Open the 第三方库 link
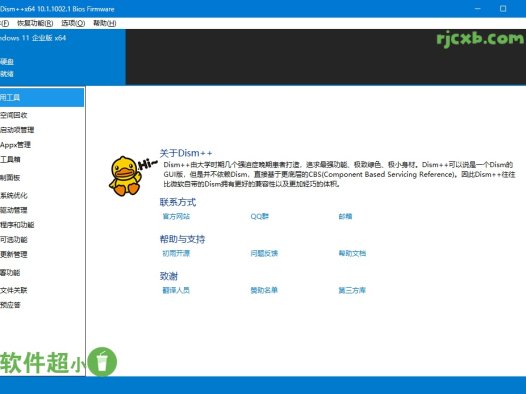This screenshot has width=526, height=394. click(352, 290)
